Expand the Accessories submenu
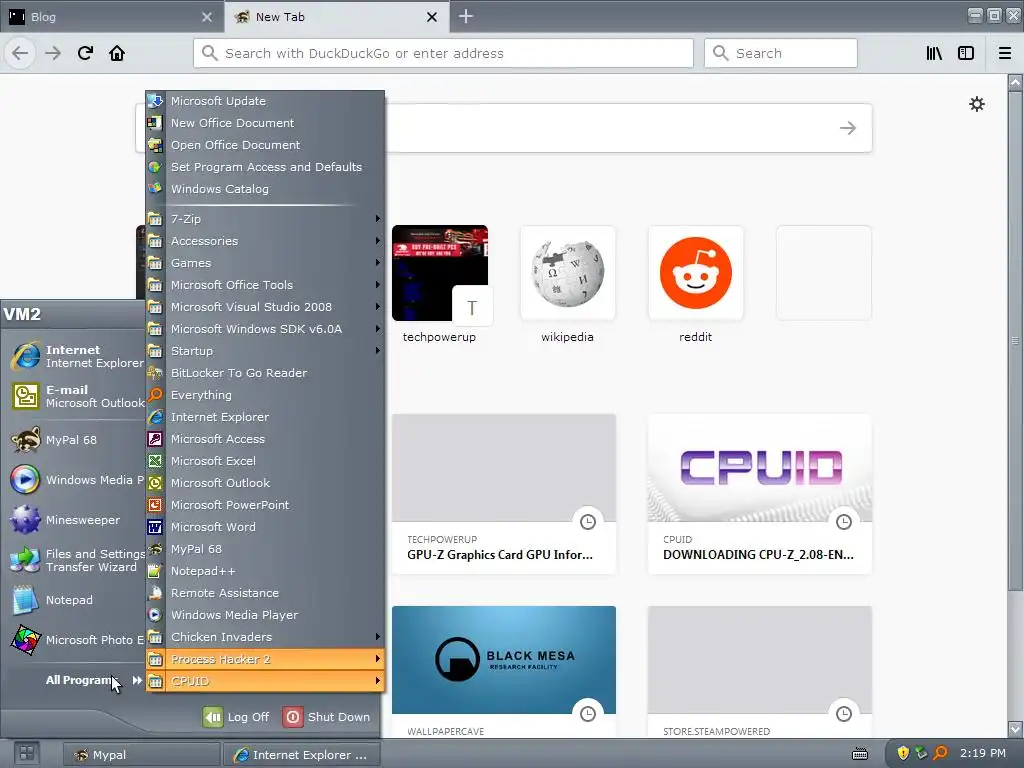This screenshot has width=1024, height=768. point(265,241)
